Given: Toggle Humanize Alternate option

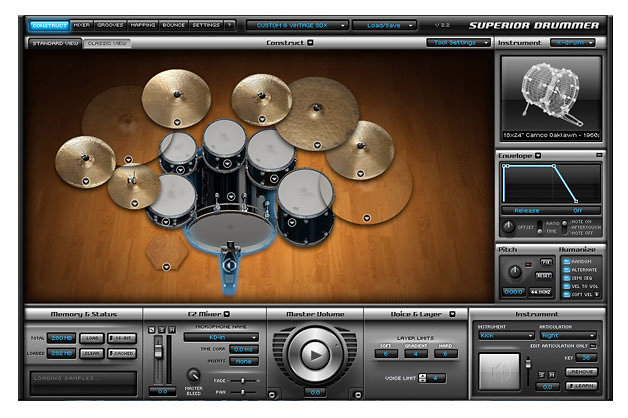Looking at the screenshot, I should tap(566, 269).
